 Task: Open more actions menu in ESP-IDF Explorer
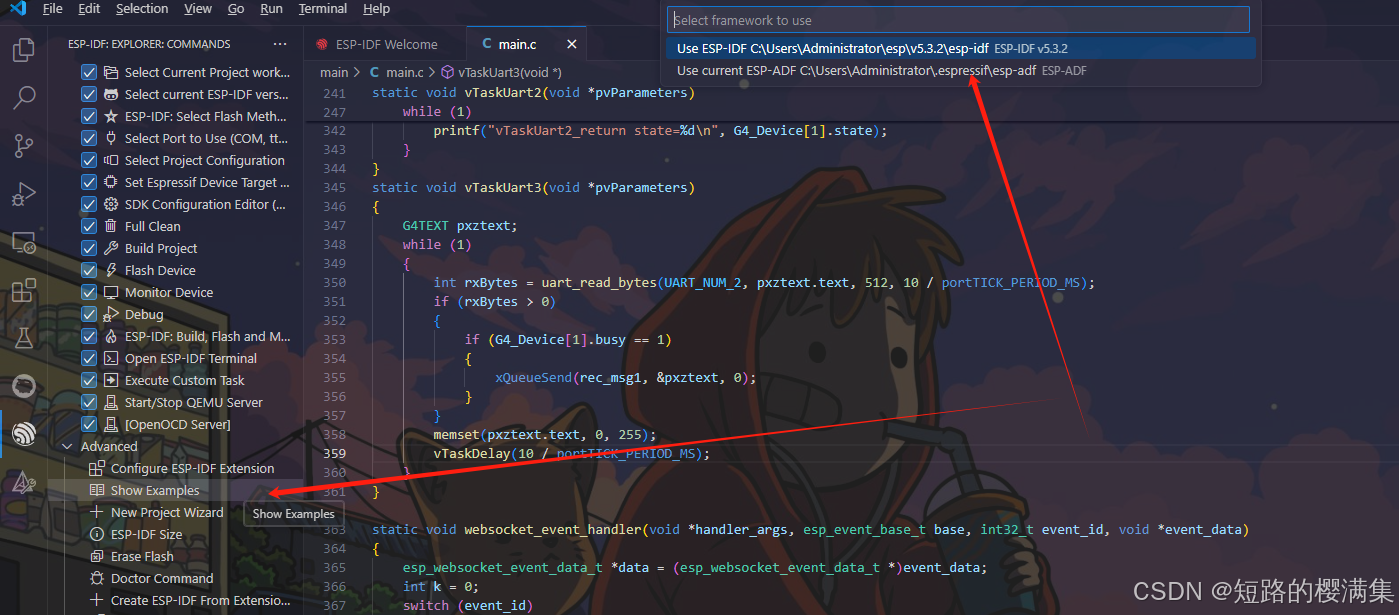click(x=279, y=43)
